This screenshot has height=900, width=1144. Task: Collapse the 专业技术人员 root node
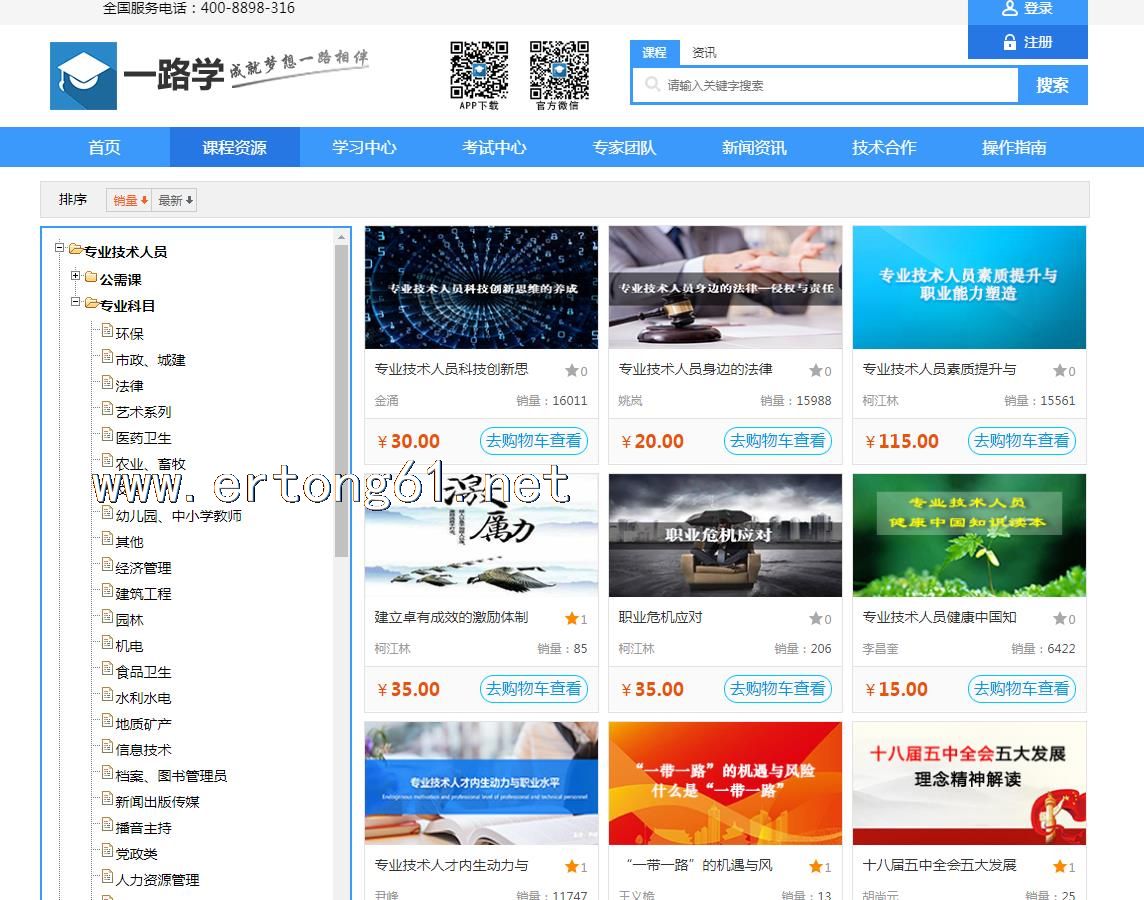click(60, 248)
